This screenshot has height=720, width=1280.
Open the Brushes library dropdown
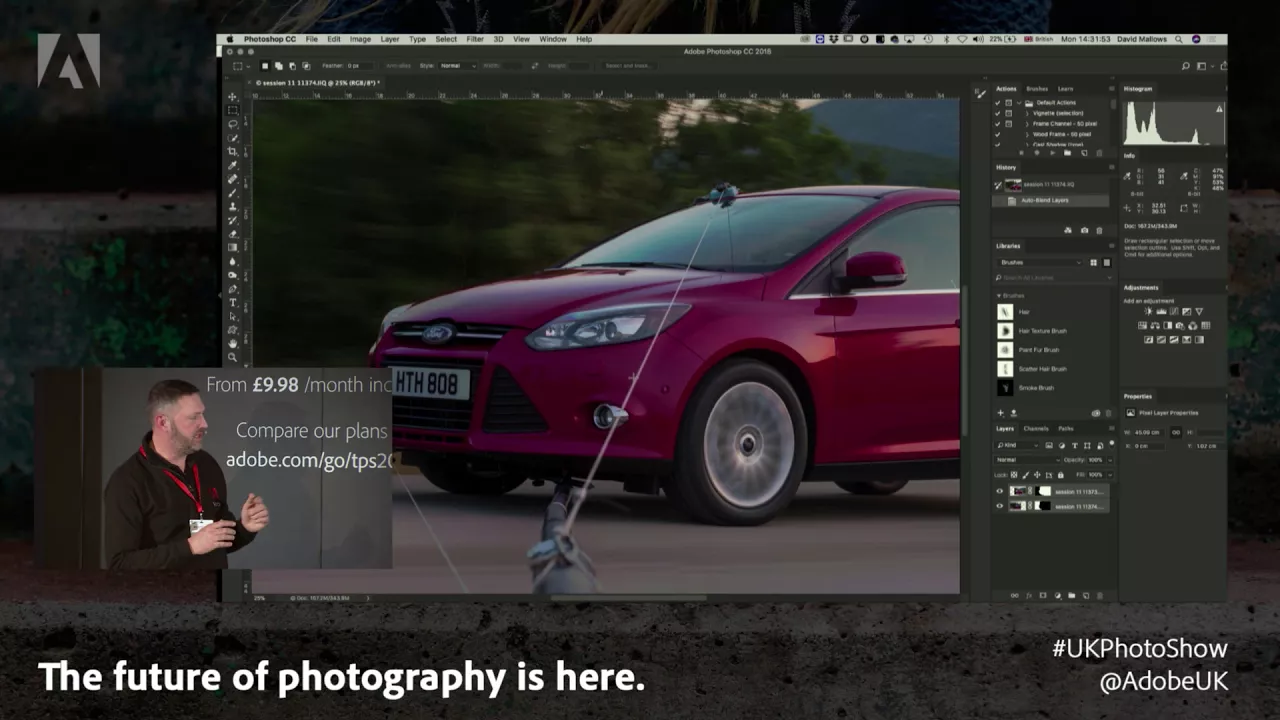(x=1040, y=263)
